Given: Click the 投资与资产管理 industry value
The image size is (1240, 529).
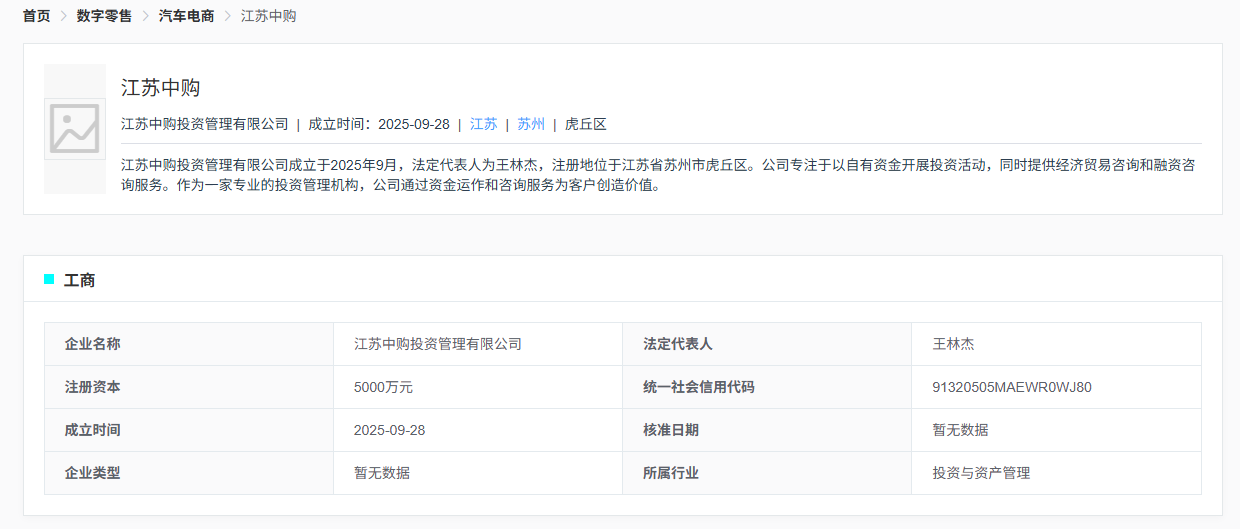Looking at the screenshot, I should point(981,473).
